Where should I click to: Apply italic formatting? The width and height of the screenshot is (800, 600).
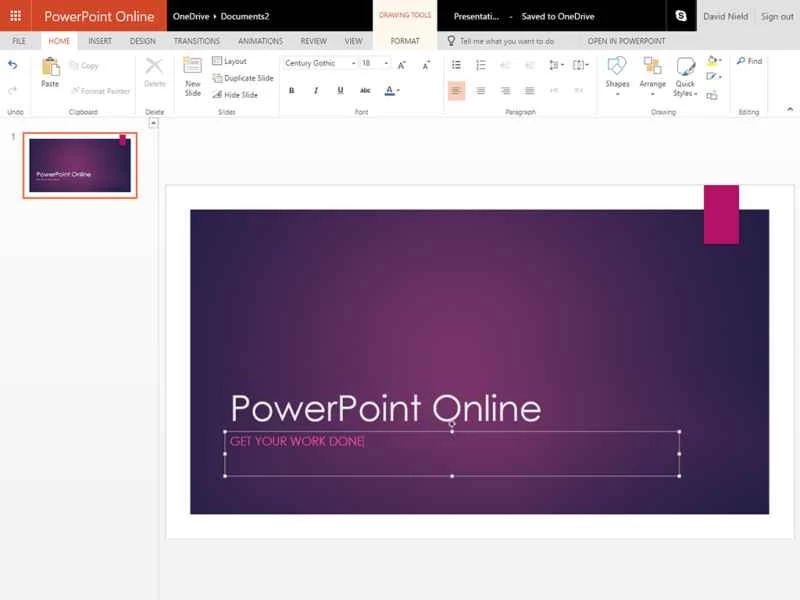pos(315,90)
